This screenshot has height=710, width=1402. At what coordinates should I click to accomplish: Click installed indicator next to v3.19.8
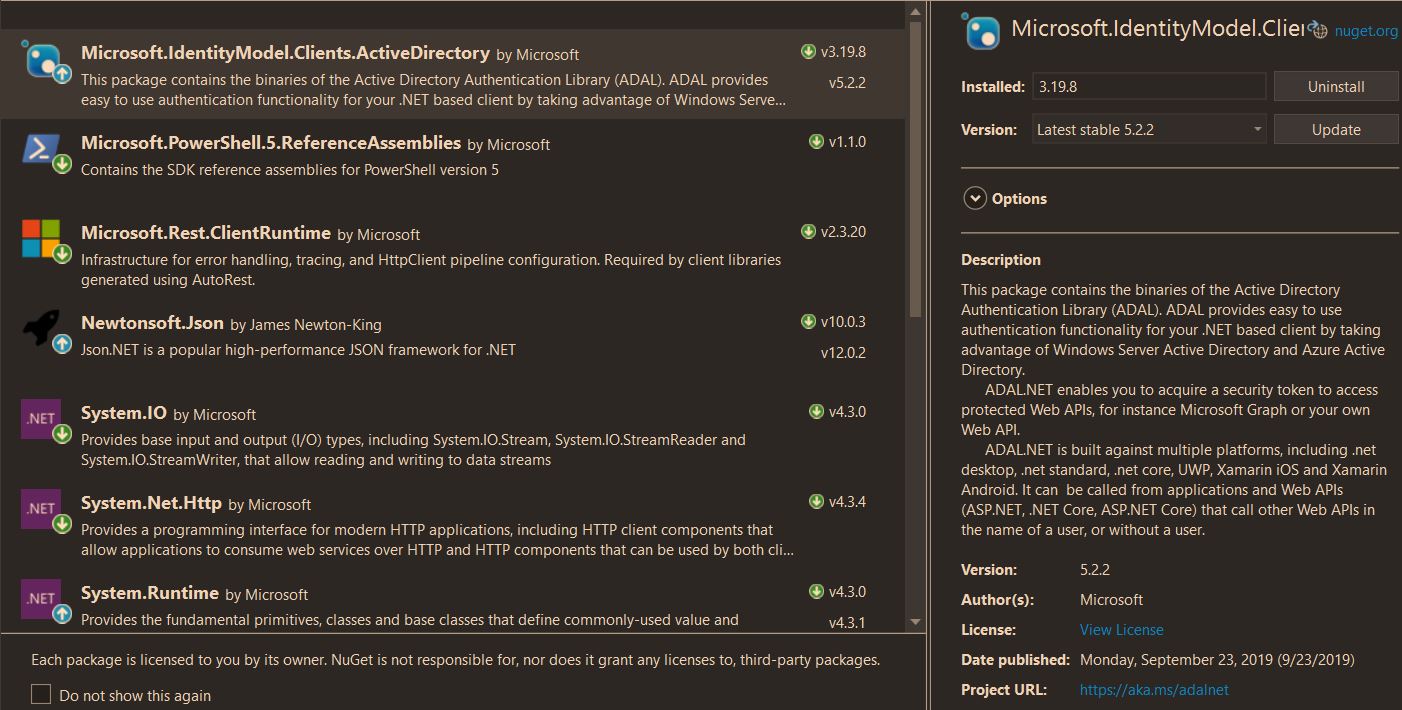[808, 52]
